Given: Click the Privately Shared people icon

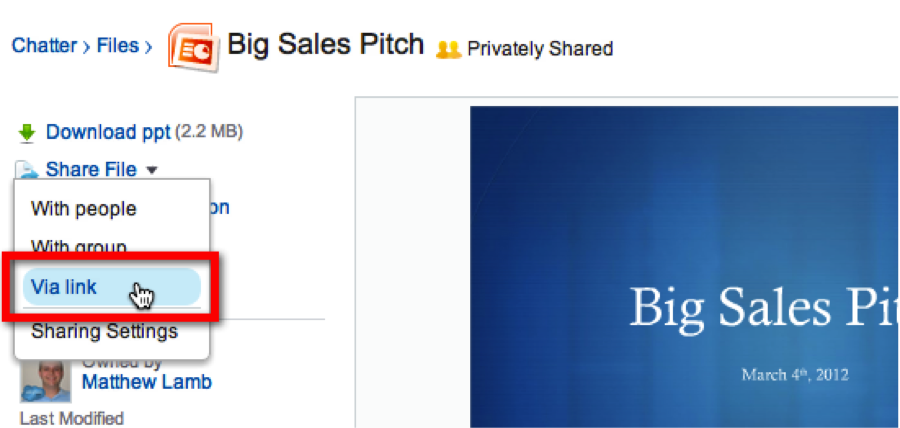Looking at the screenshot, I should pyautogui.click(x=449, y=48).
